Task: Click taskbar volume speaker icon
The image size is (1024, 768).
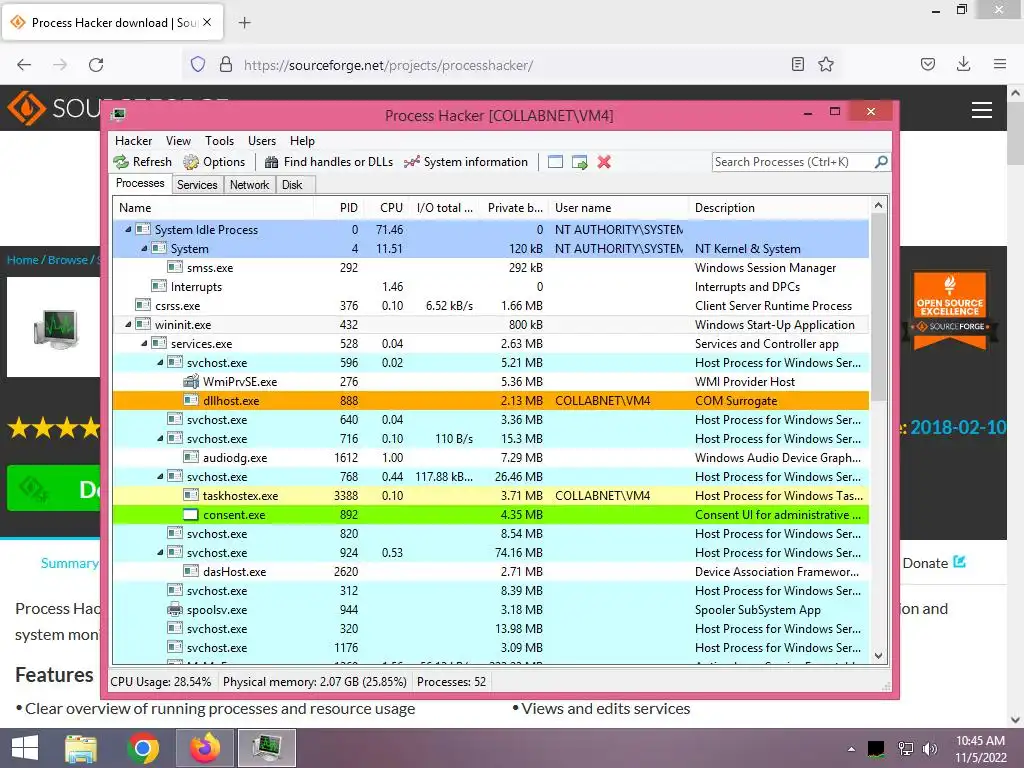Action: [929, 749]
